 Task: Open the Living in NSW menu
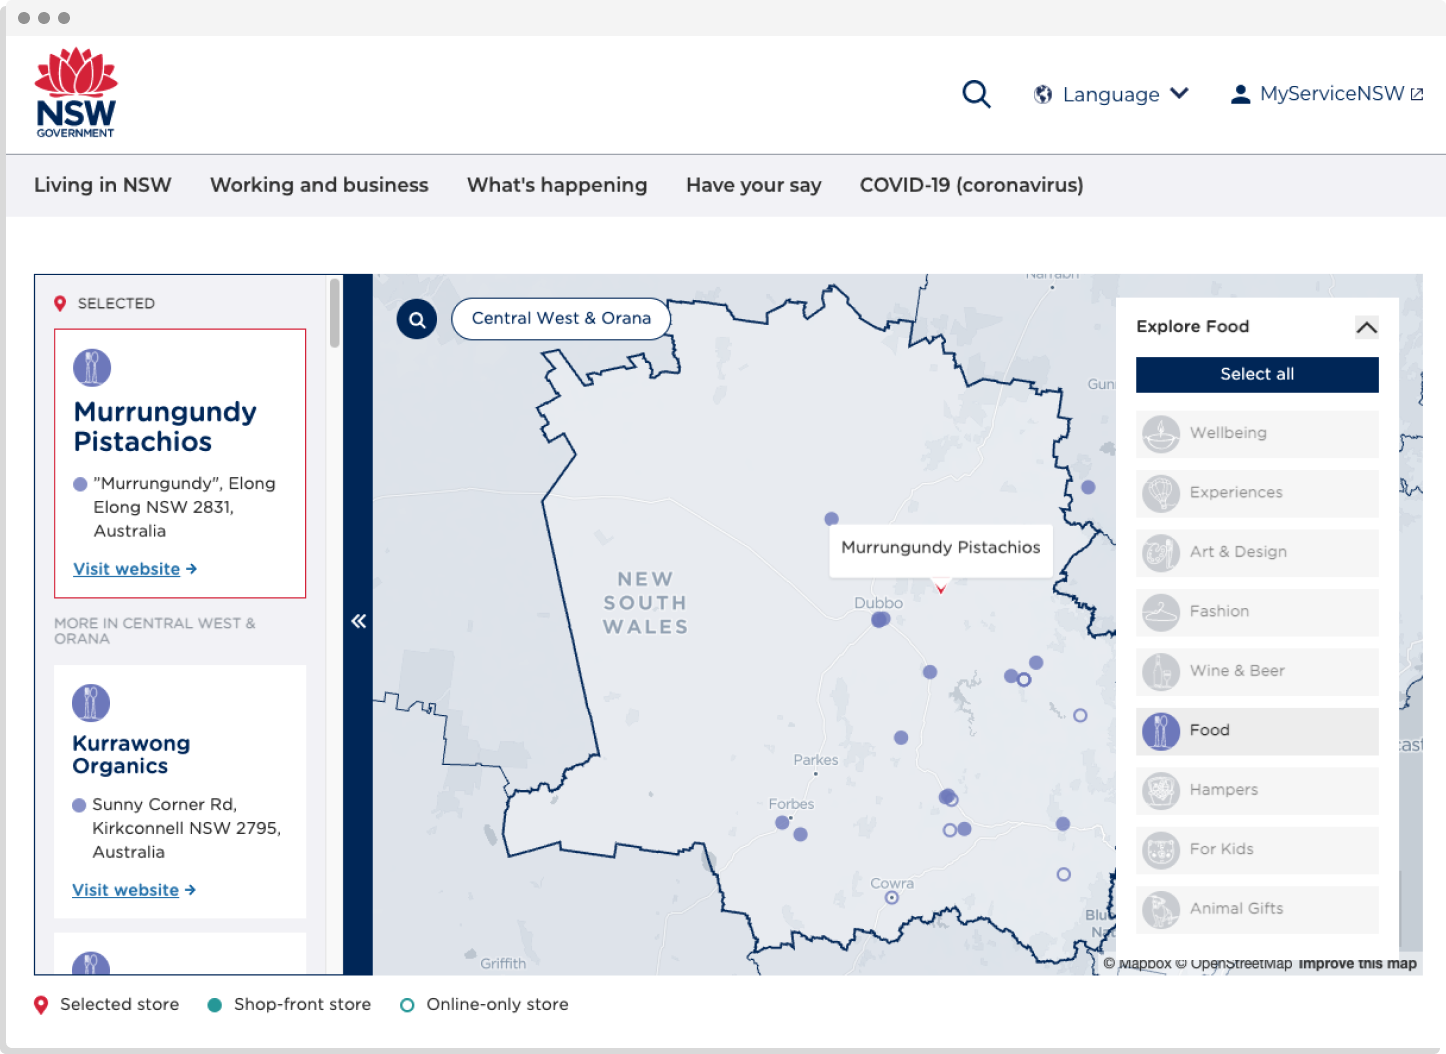click(x=103, y=185)
